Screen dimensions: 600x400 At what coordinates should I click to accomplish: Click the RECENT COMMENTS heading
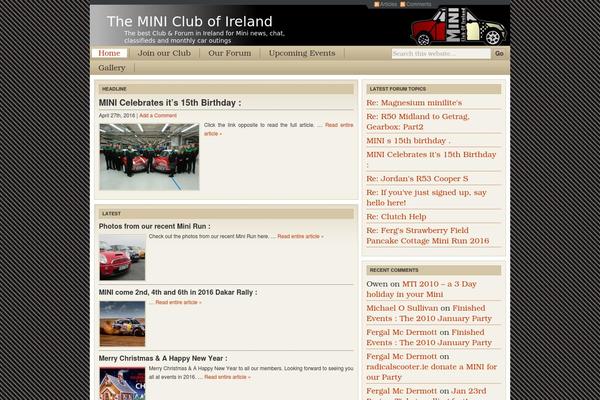coord(394,270)
